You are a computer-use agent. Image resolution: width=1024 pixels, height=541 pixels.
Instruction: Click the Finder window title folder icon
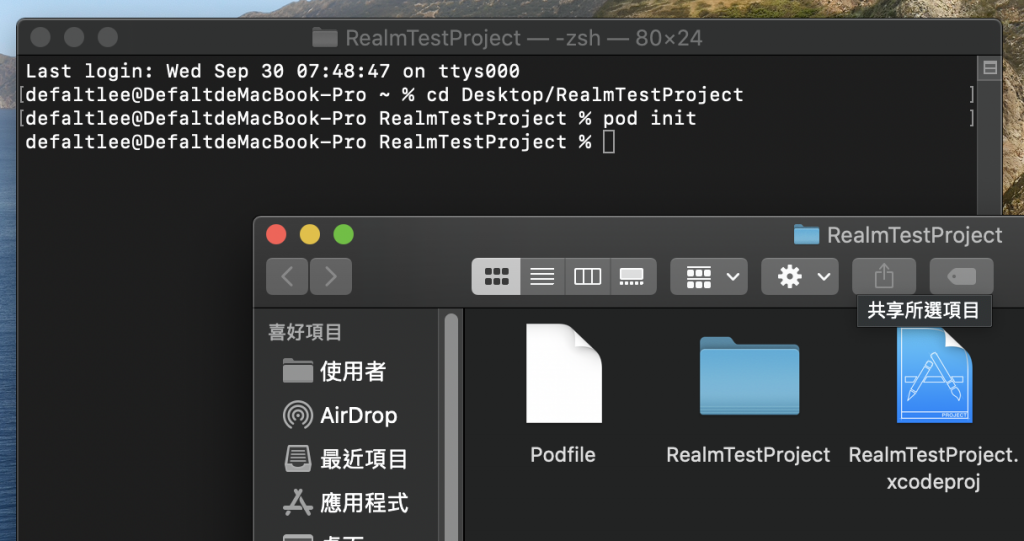(807, 235)
